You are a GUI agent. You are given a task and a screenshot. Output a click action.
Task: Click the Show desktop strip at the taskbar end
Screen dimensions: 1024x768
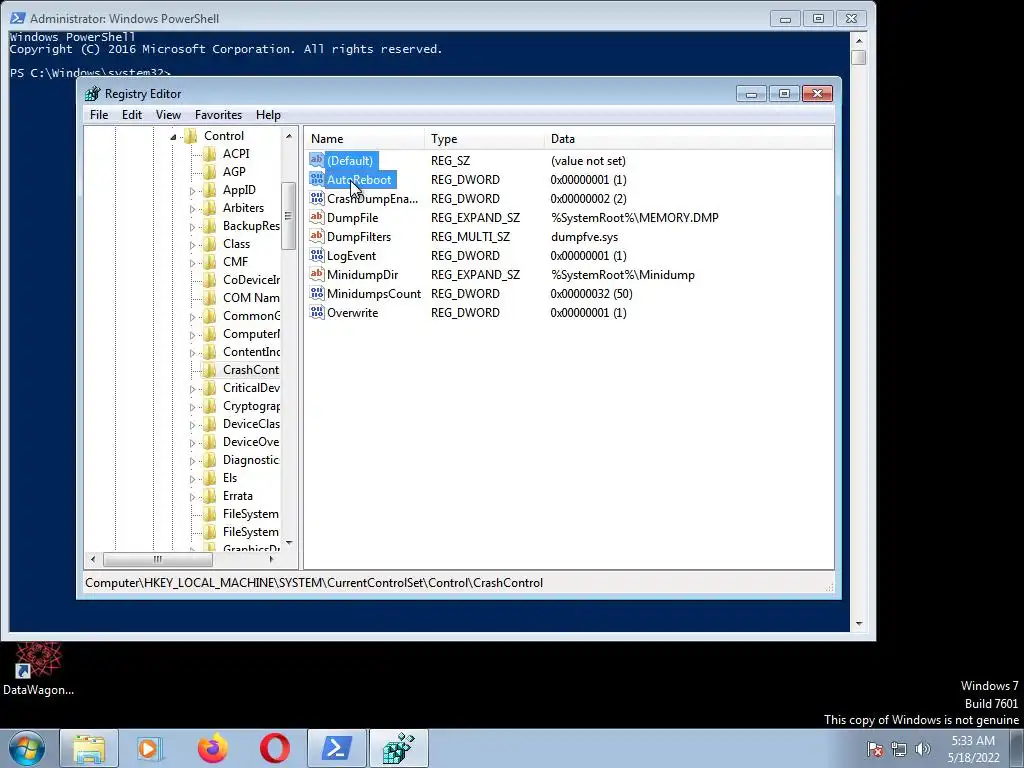coord(1017,748)
